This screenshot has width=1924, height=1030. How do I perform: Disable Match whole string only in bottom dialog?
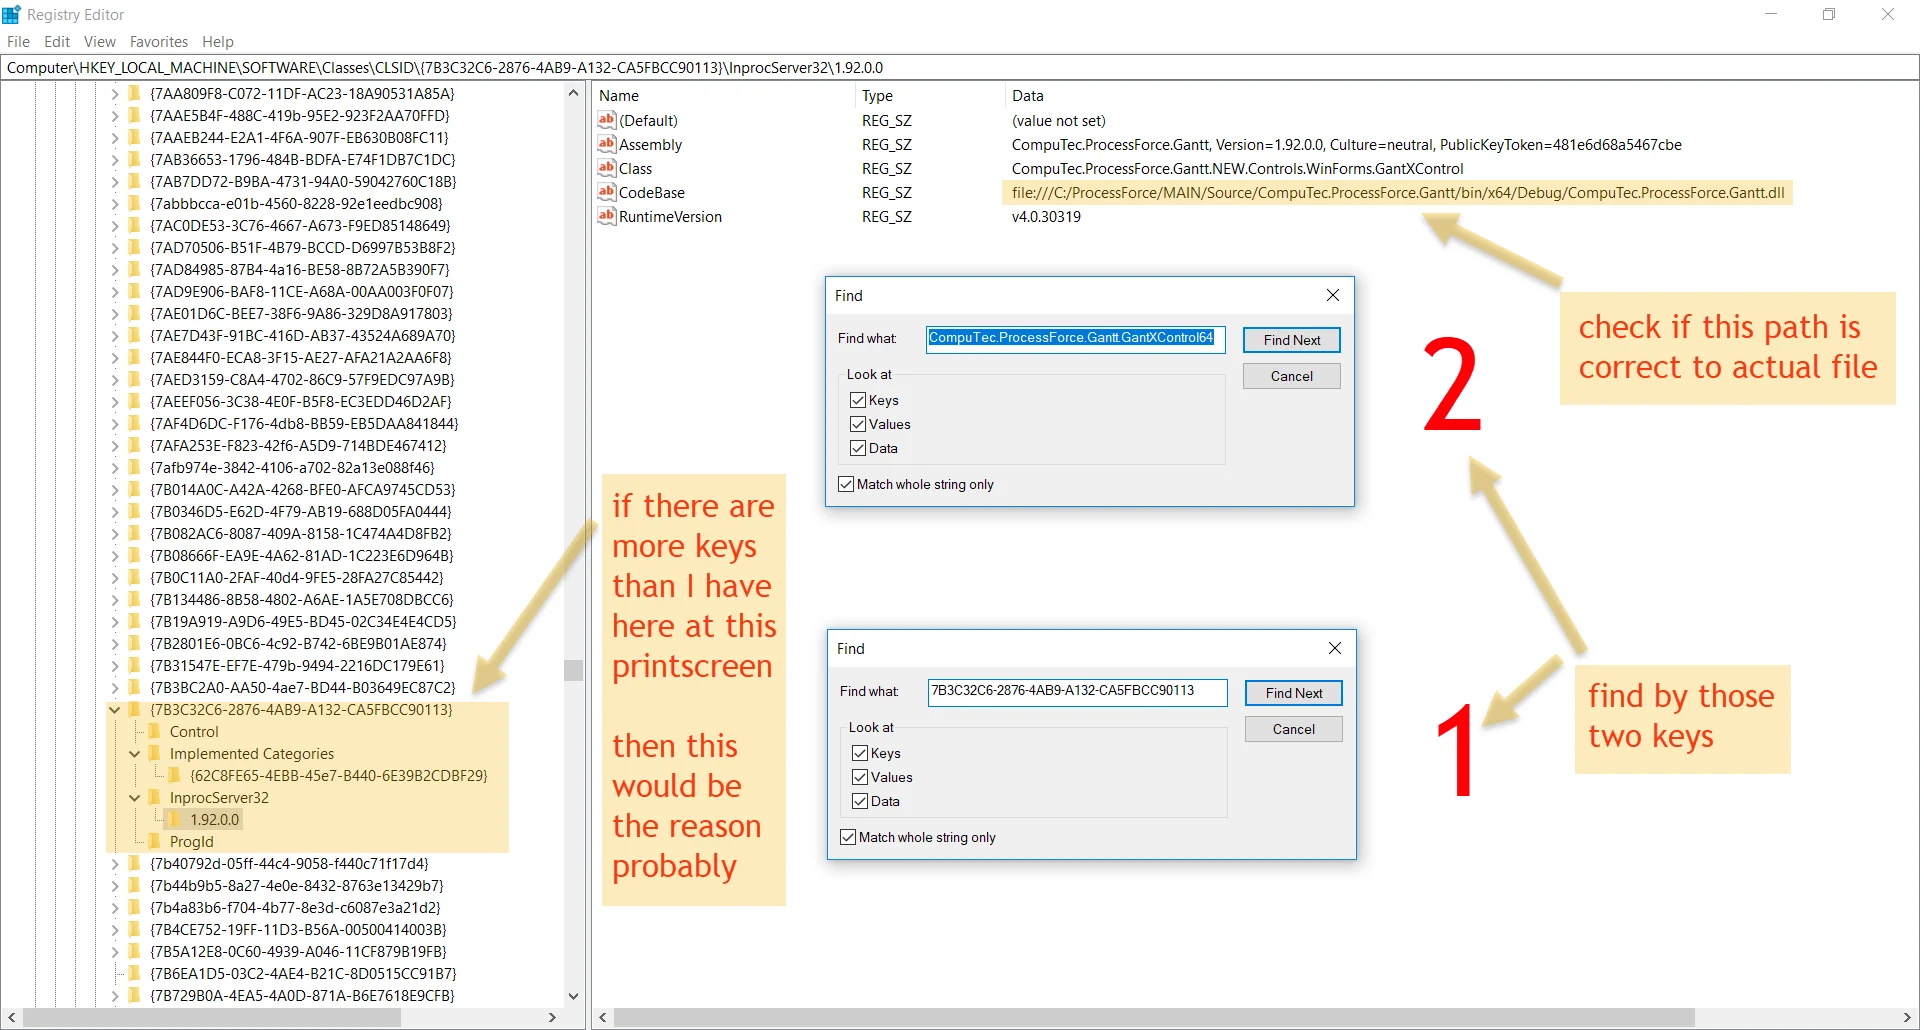point(848,837)
